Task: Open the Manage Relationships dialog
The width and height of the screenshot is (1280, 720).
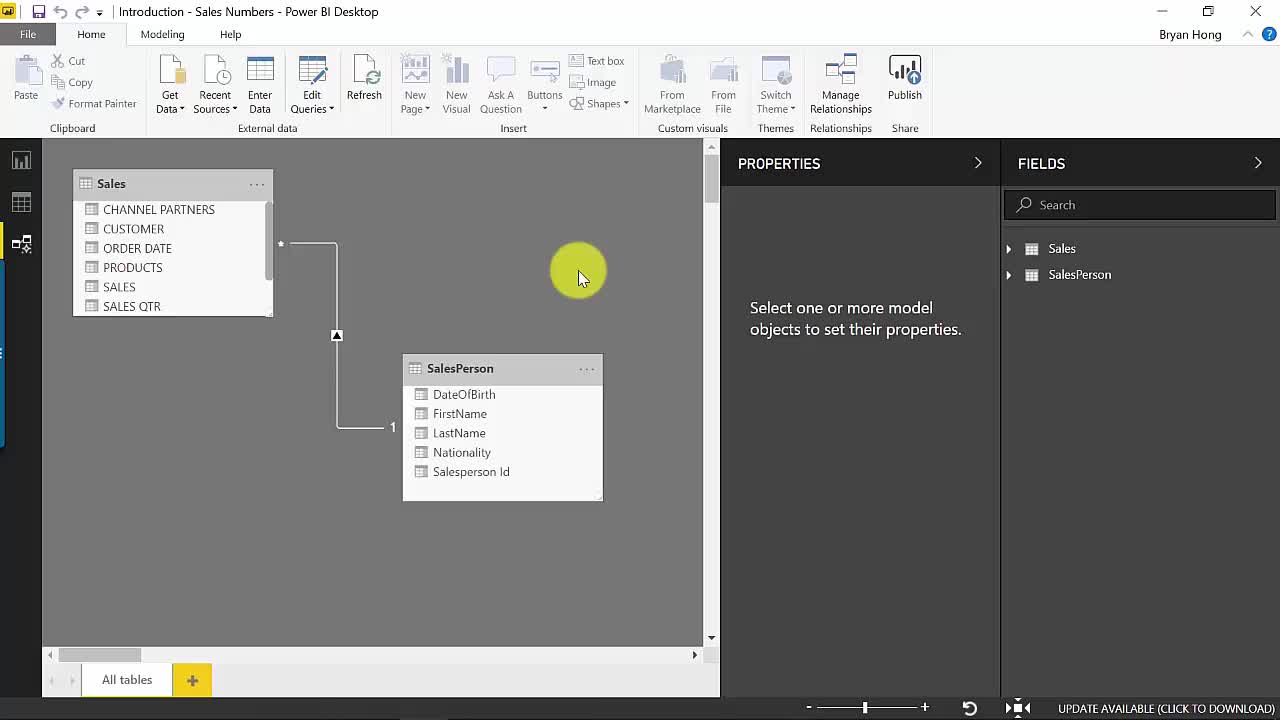Action: coord(840,85)
